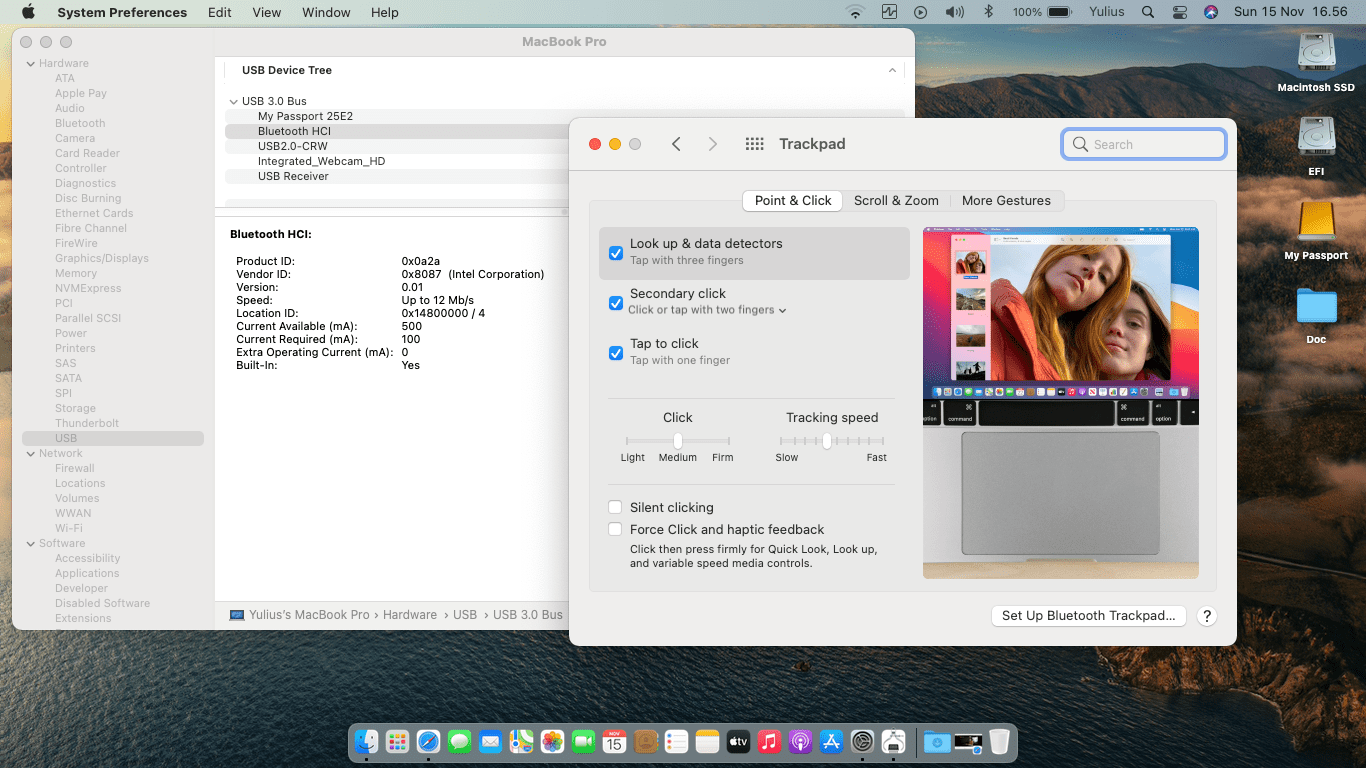Go back using the left chevron arrow
1366x768 pixels.
click(676, 144)
